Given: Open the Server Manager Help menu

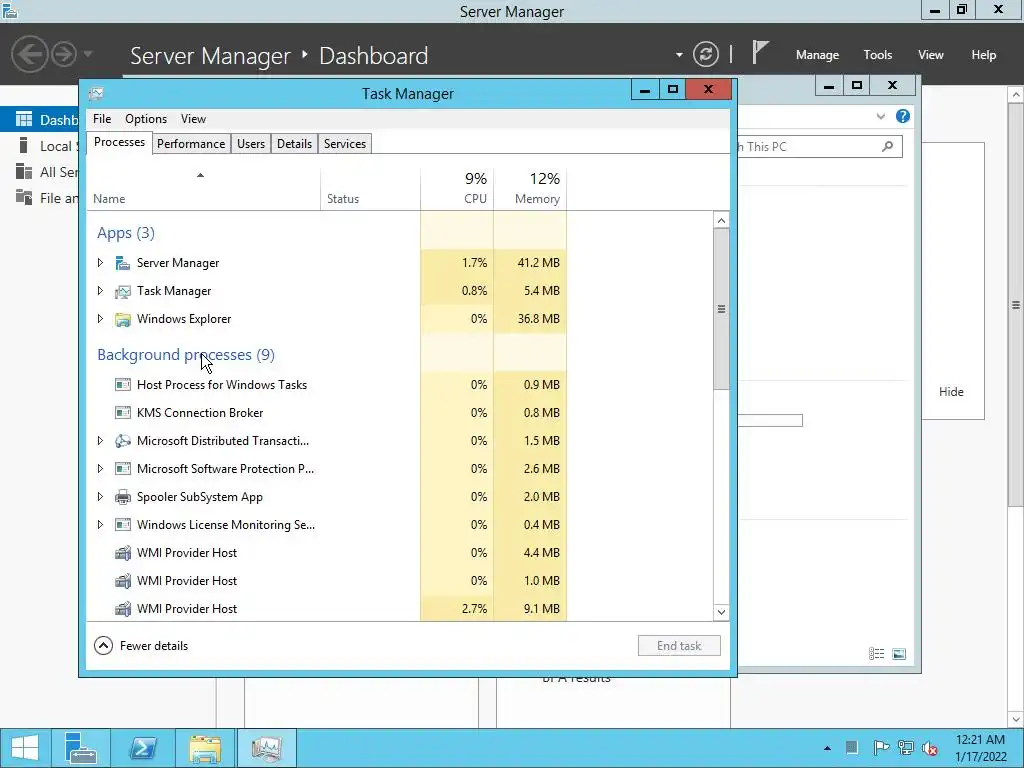Looking at the screenshot, I should (984, 55).
